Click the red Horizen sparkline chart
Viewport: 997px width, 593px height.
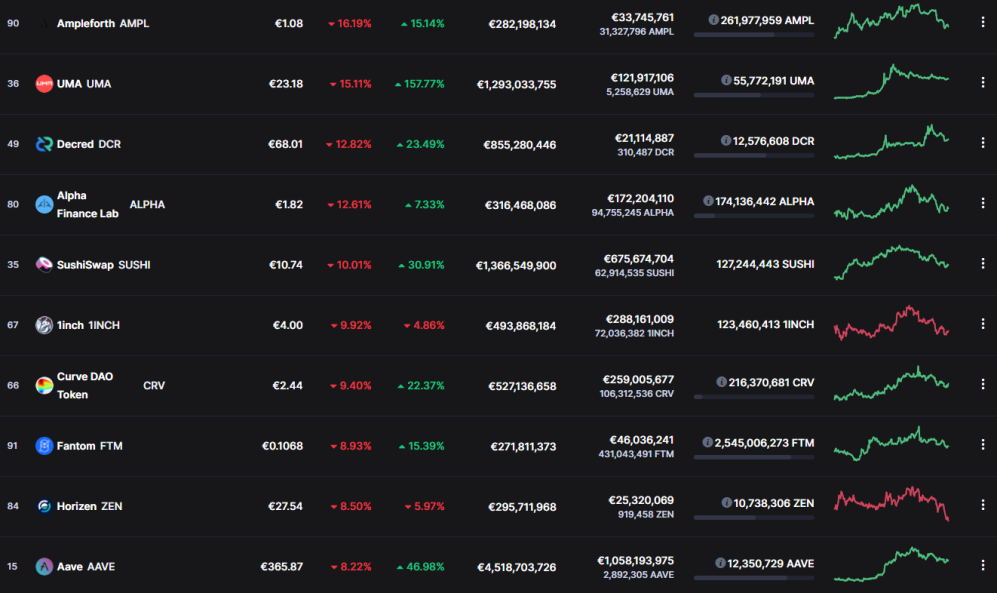click(x=891, y=504)
